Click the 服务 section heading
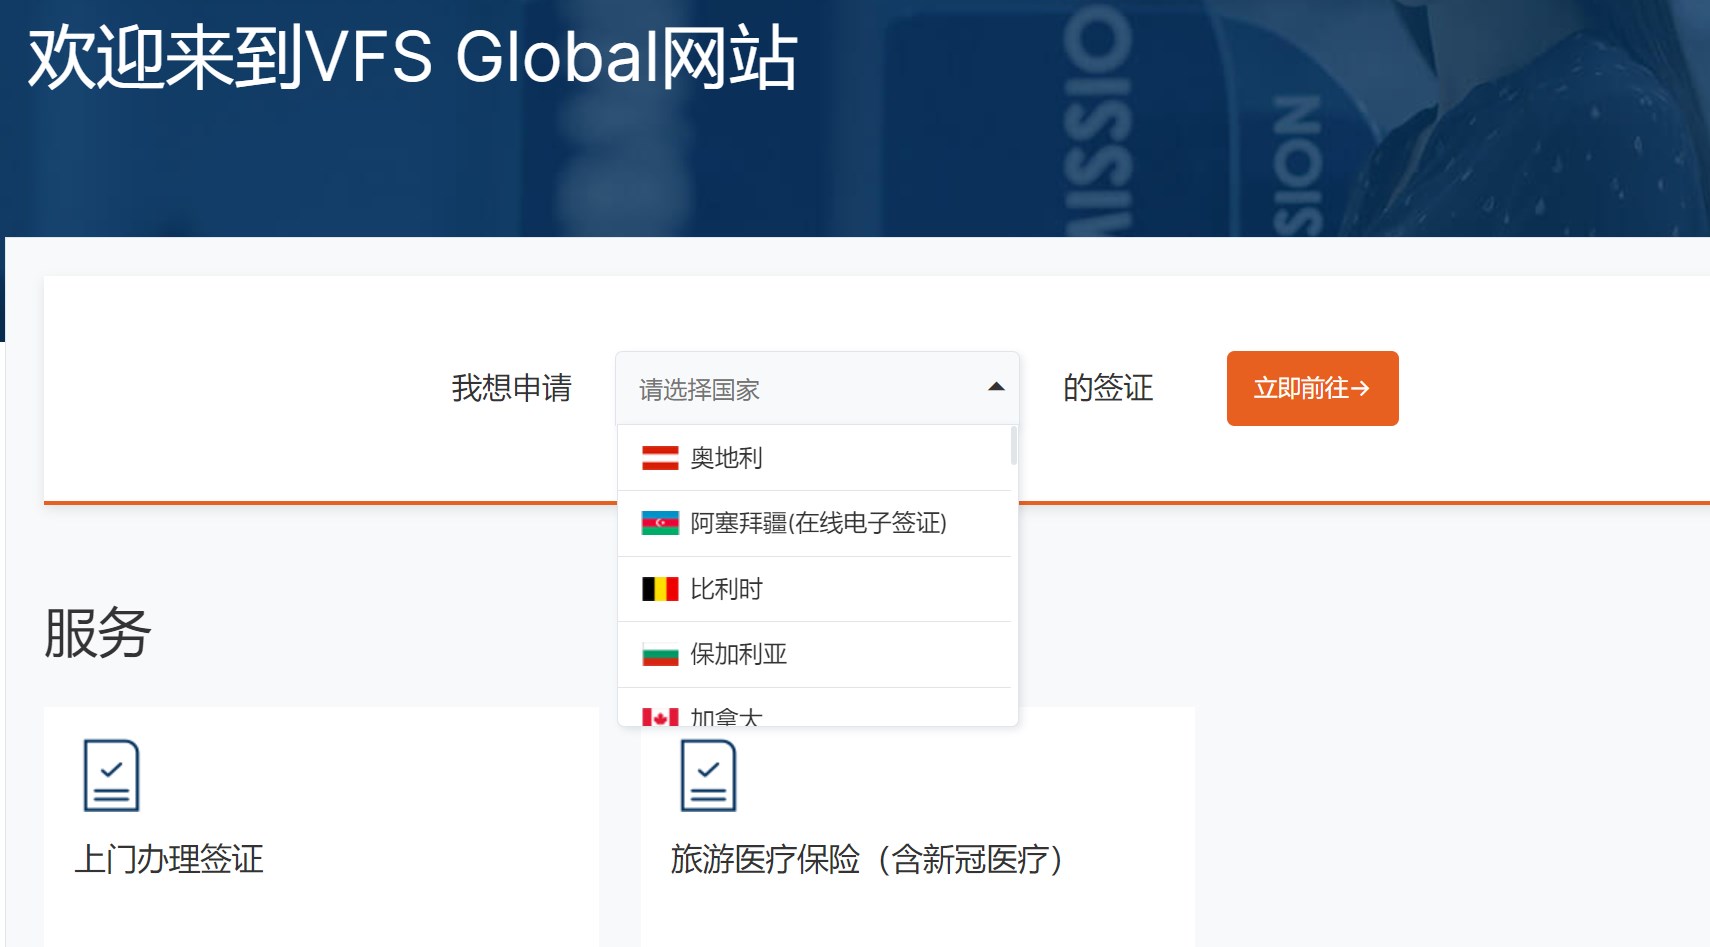The height and width of the screenshot is (947, 1710). 98,632
